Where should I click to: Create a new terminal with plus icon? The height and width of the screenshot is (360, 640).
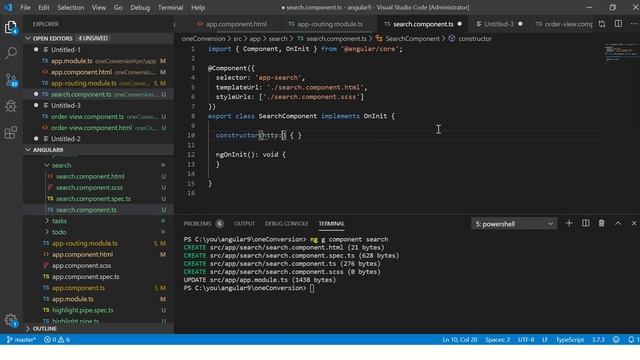(x=569, y=223)
